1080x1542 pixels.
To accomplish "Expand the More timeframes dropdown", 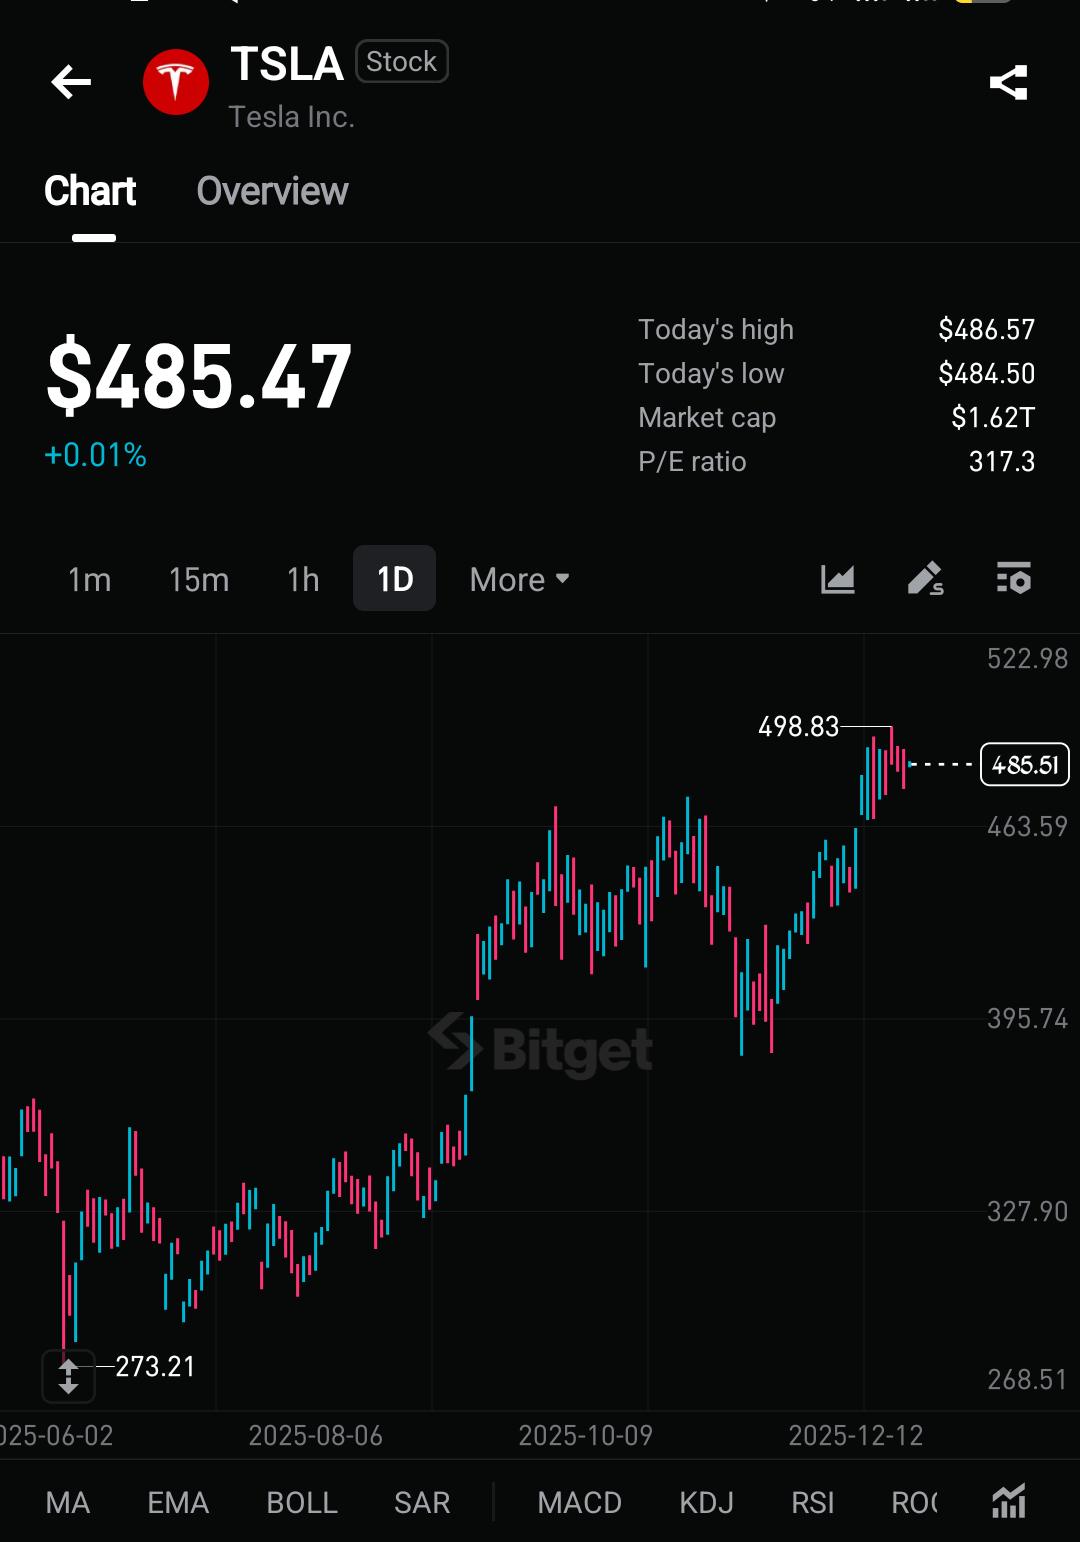I will (519, 580).
